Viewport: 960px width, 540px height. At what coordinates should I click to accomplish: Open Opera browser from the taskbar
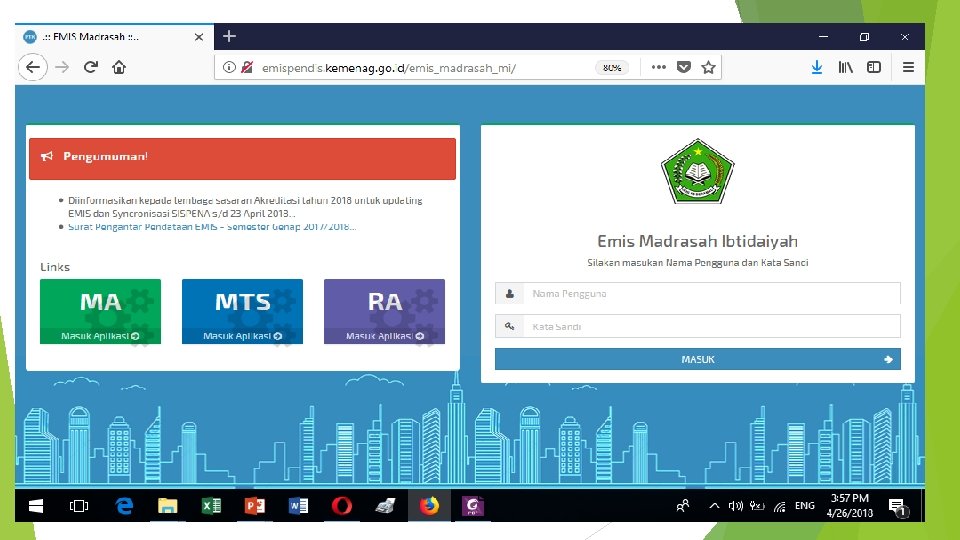[342, 506]
